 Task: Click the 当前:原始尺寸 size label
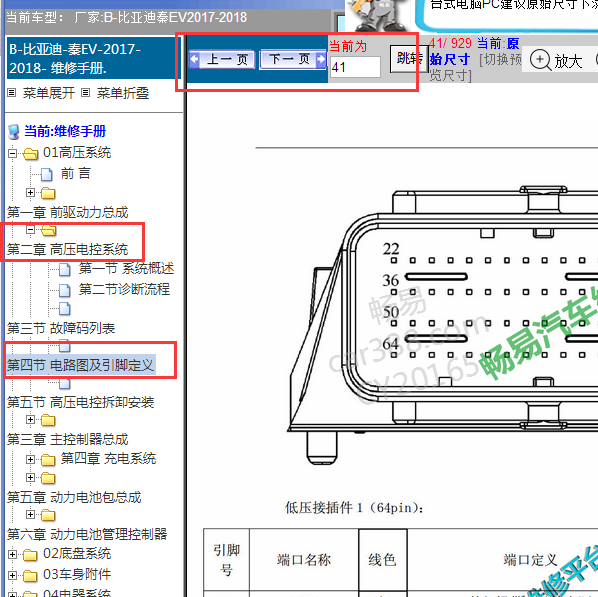(x=475, y=51)
